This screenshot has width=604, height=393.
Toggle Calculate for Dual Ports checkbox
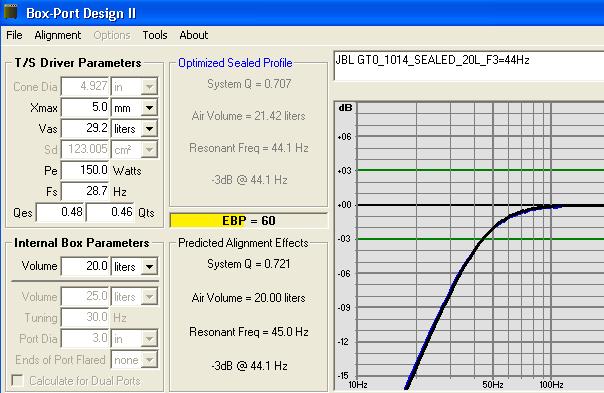[17, 381]
